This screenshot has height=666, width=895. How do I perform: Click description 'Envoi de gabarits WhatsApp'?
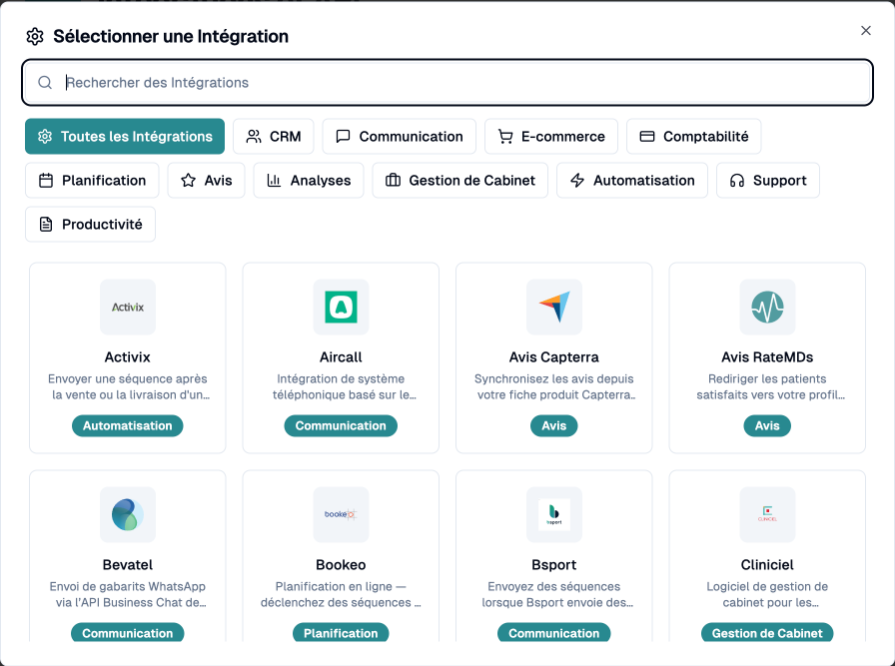(x=128, y=595)
